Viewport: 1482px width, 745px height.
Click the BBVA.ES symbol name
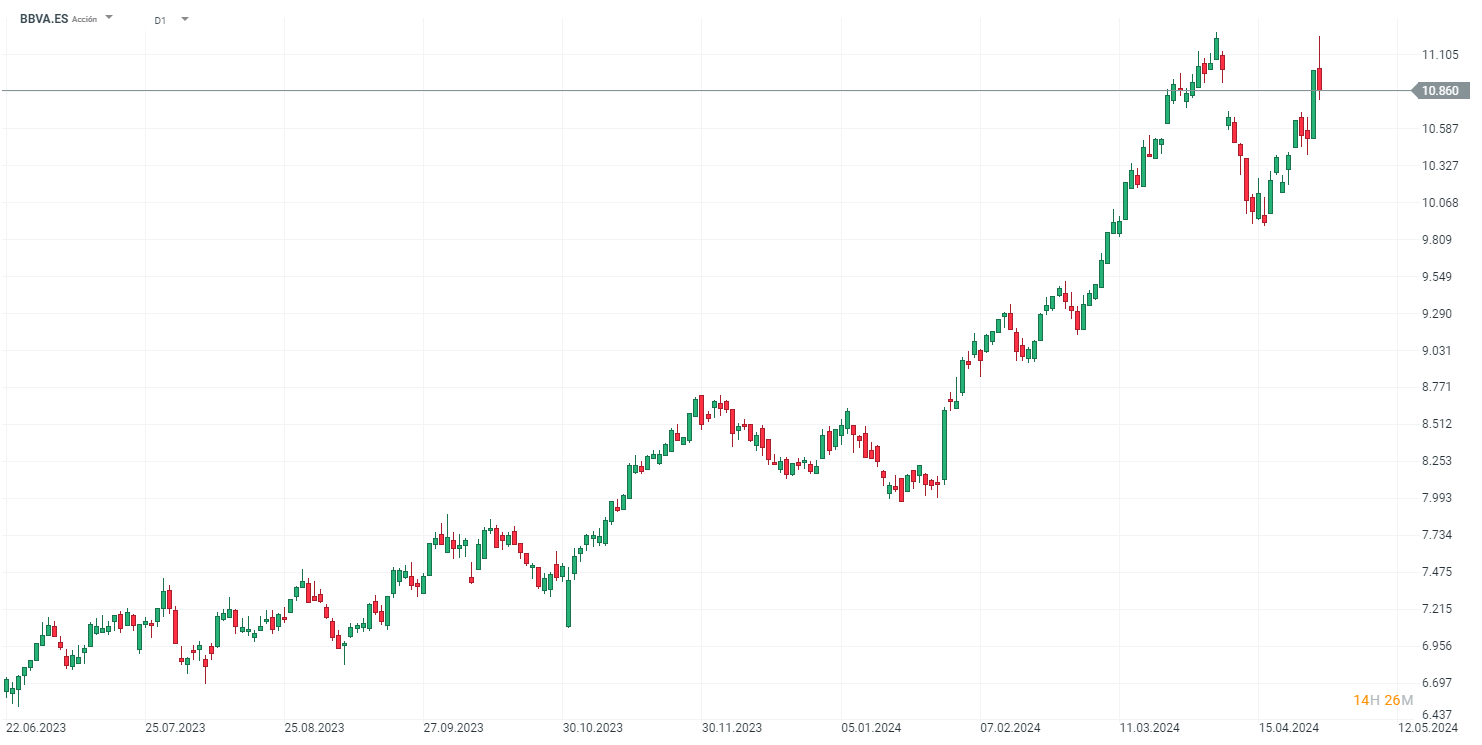44,18
